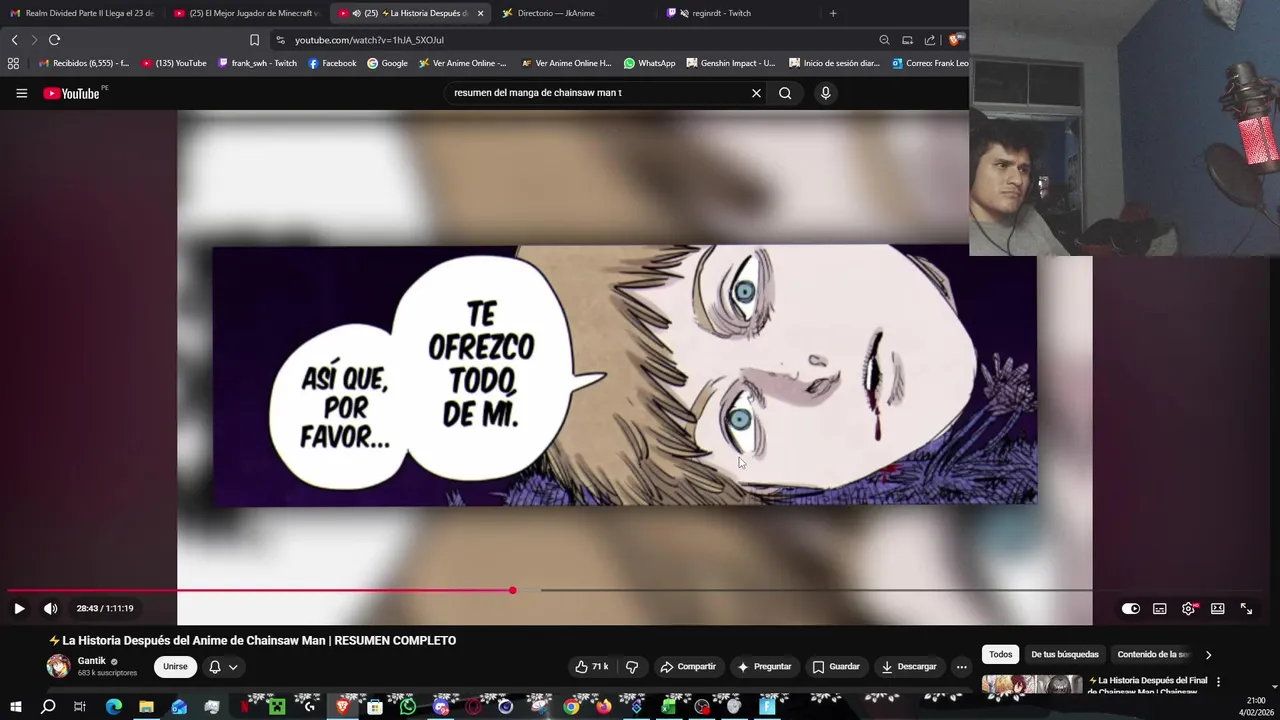The image size is (1280, 720).
Task: Open Correo: Frank Leo bookmark
Action: point(929,63)
